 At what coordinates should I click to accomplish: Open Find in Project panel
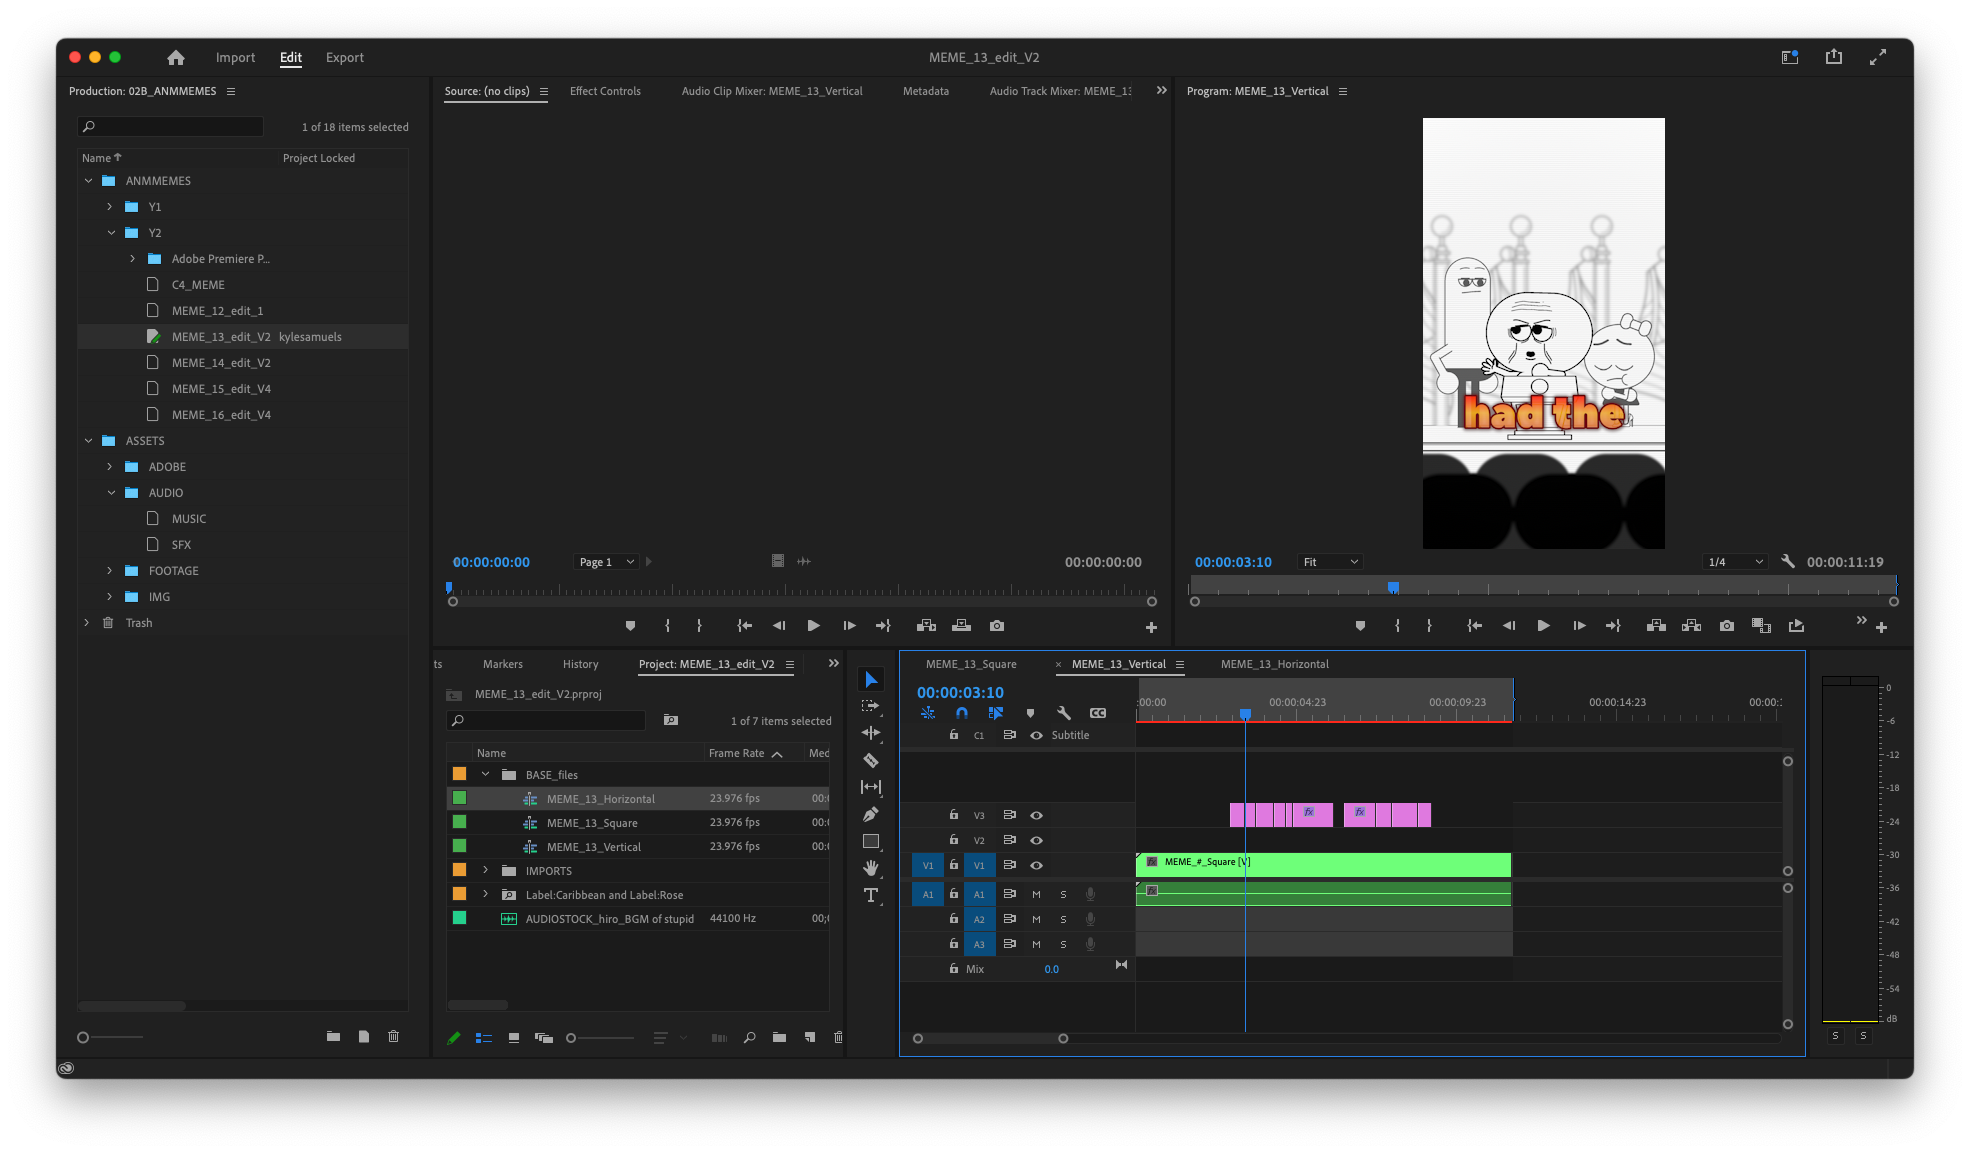tap(750, 1038)
